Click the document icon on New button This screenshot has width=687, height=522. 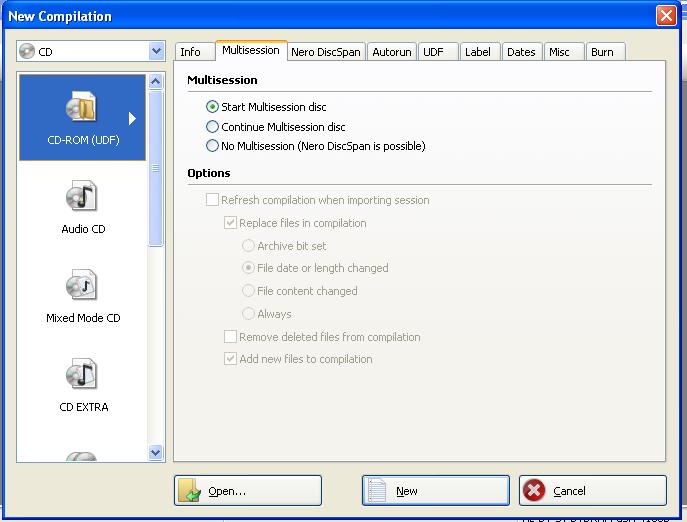pos(377,490)
